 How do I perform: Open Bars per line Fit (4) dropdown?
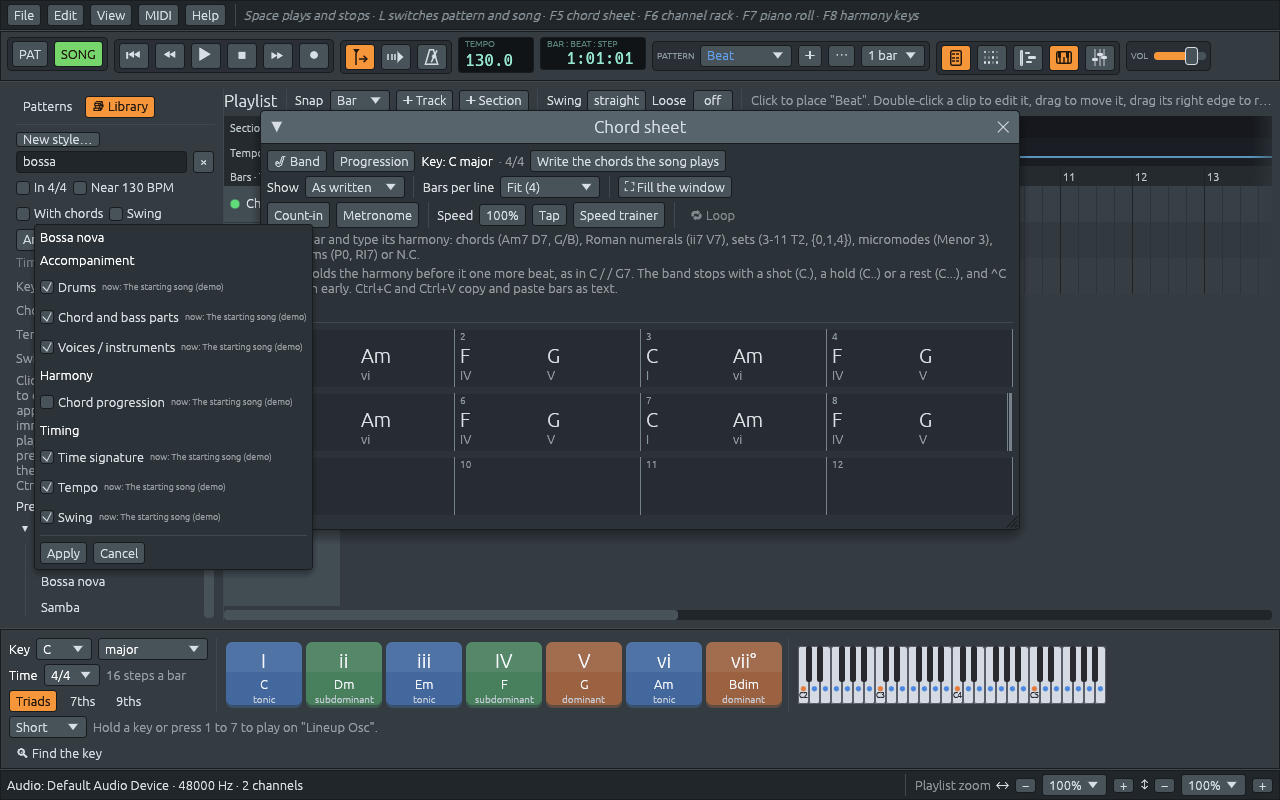click(549, 187)
